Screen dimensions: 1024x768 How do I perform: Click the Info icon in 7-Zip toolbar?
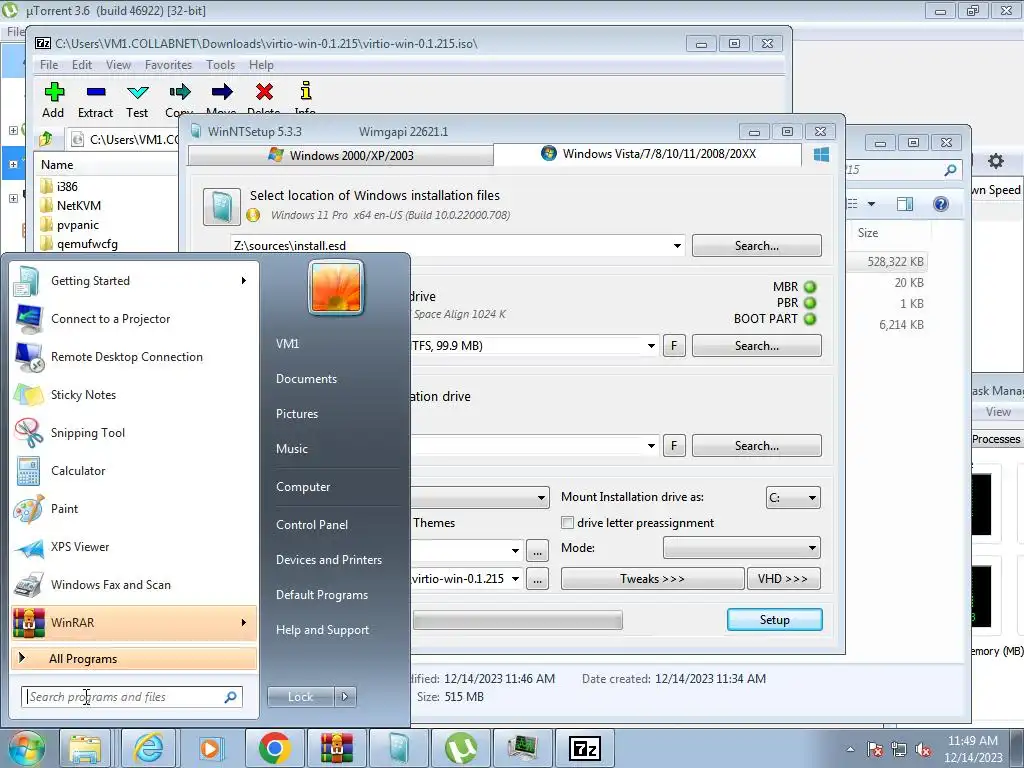306,91
